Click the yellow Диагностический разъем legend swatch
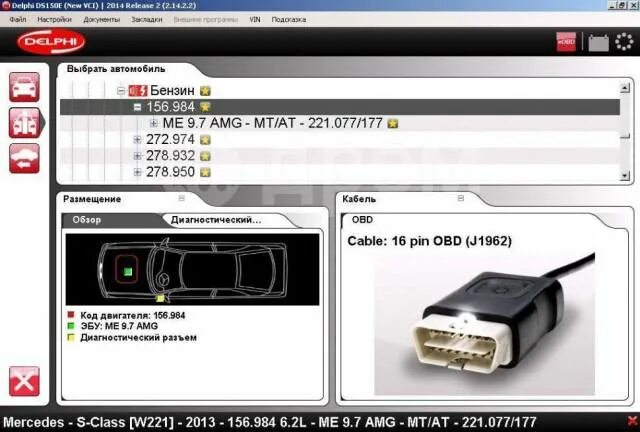640x432 pixels. coord(71,338)
